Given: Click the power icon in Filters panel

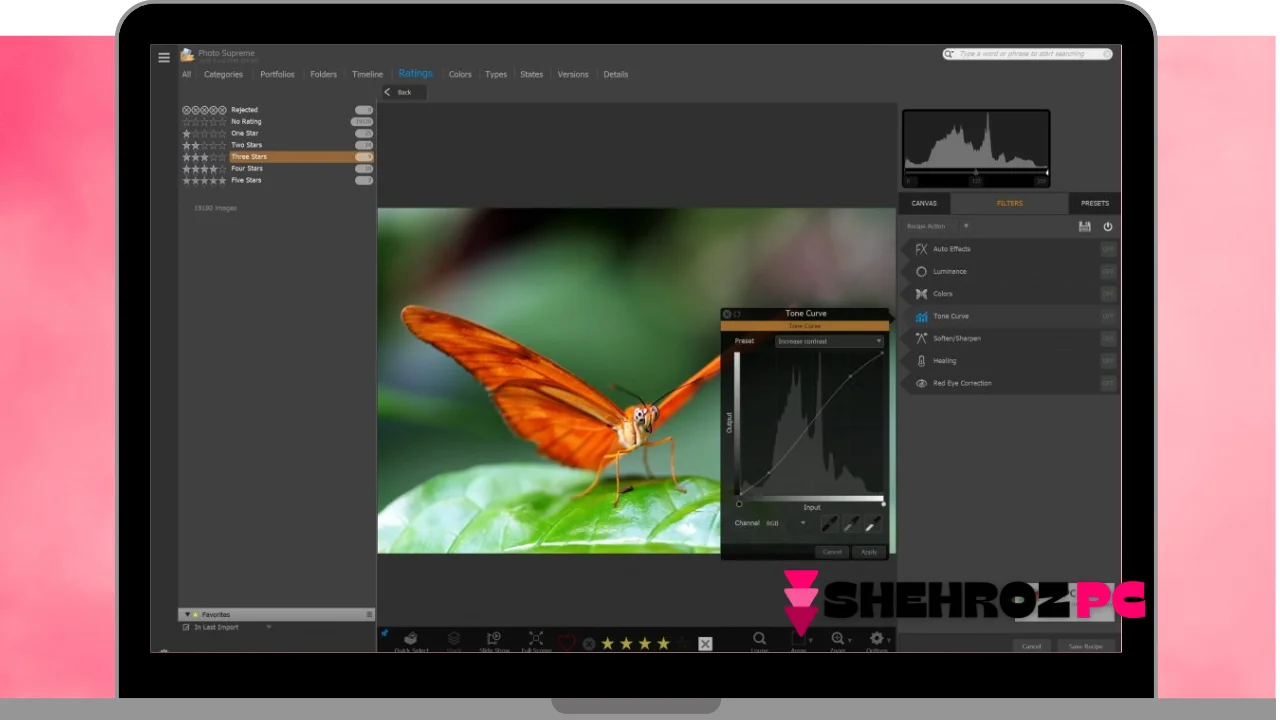Looking at the screenshot, I should pos(1107,227).
